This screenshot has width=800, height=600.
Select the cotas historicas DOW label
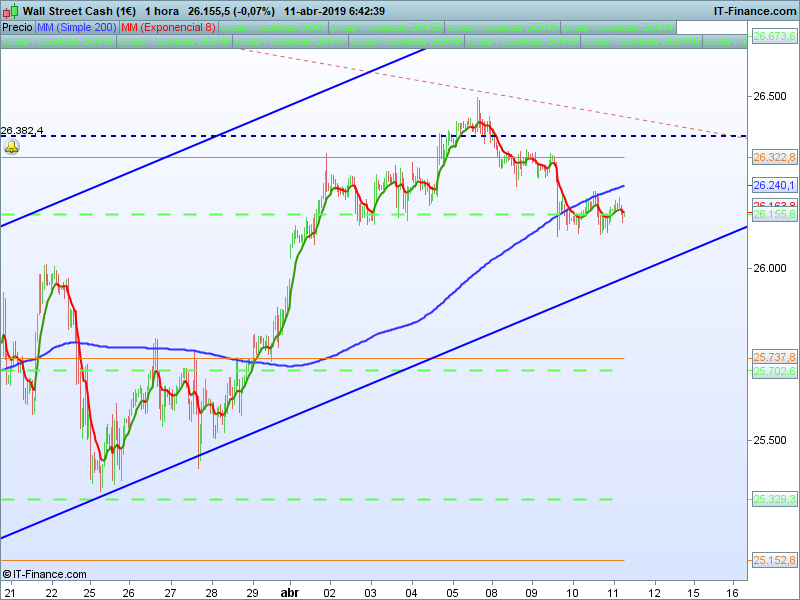pos(273,28)
